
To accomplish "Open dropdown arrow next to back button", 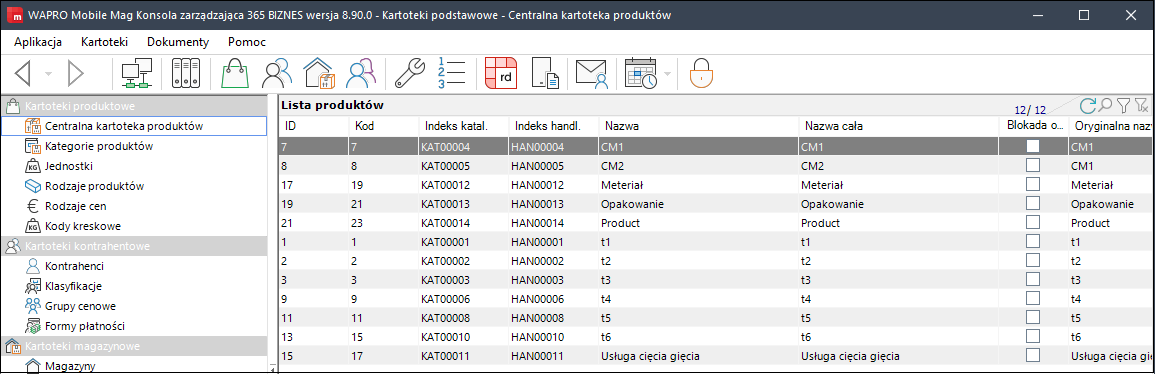I will [48, 74].
